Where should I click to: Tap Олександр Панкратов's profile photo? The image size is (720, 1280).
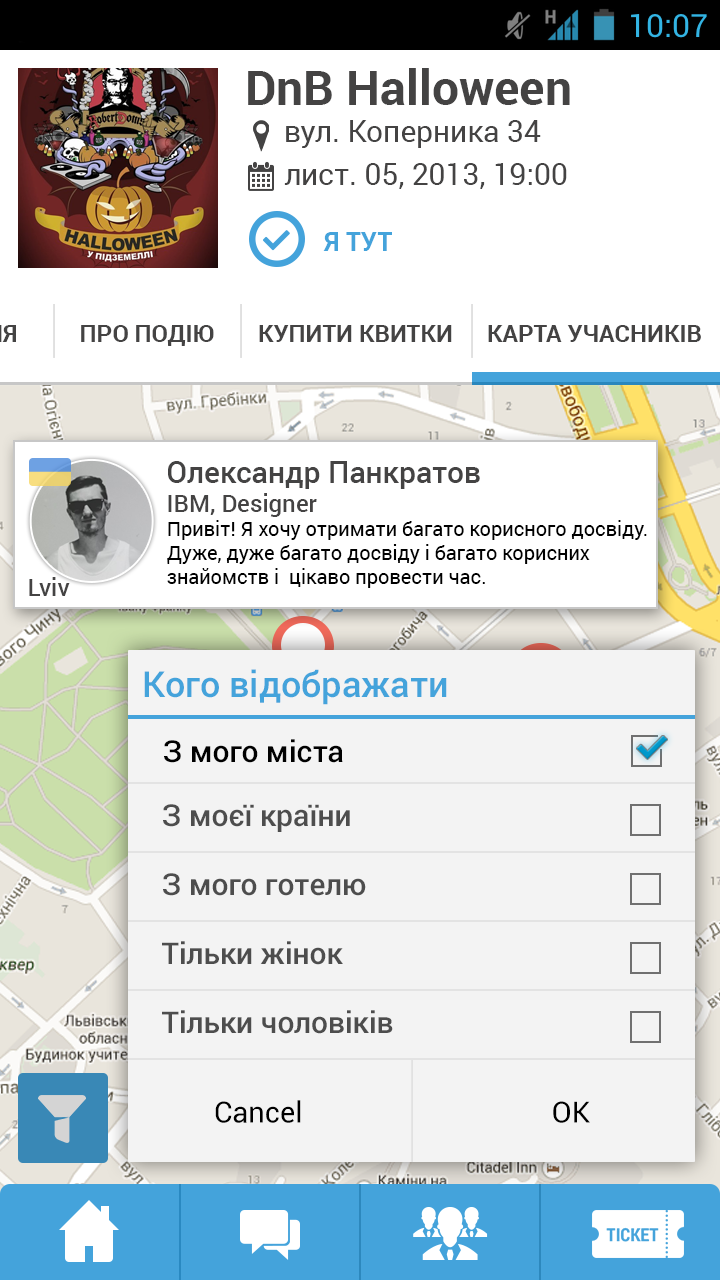point(92,521)
